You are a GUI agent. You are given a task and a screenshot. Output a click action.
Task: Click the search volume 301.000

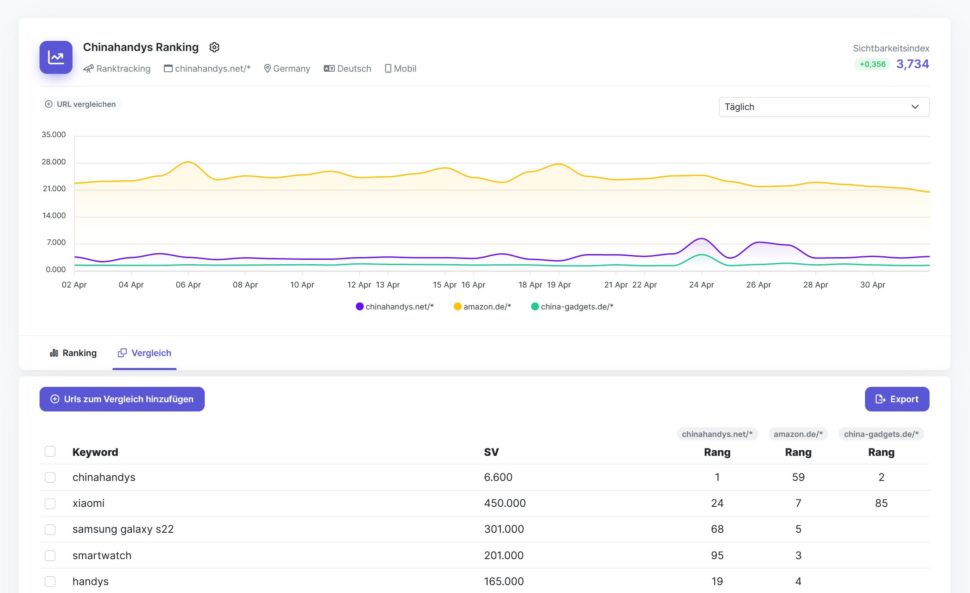point(504,529)
